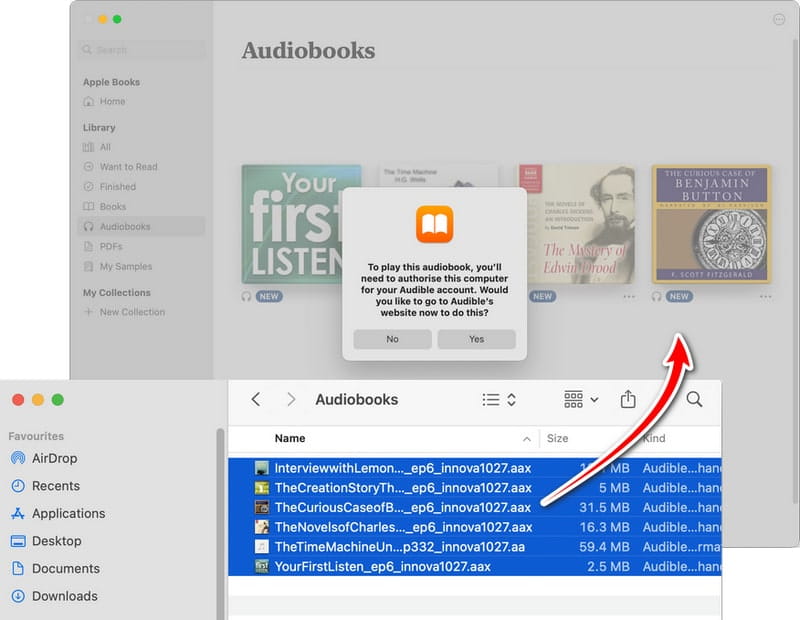Select Desktop in the Finder sidebar
Screen dimensions: 800x620
(56, 541)
